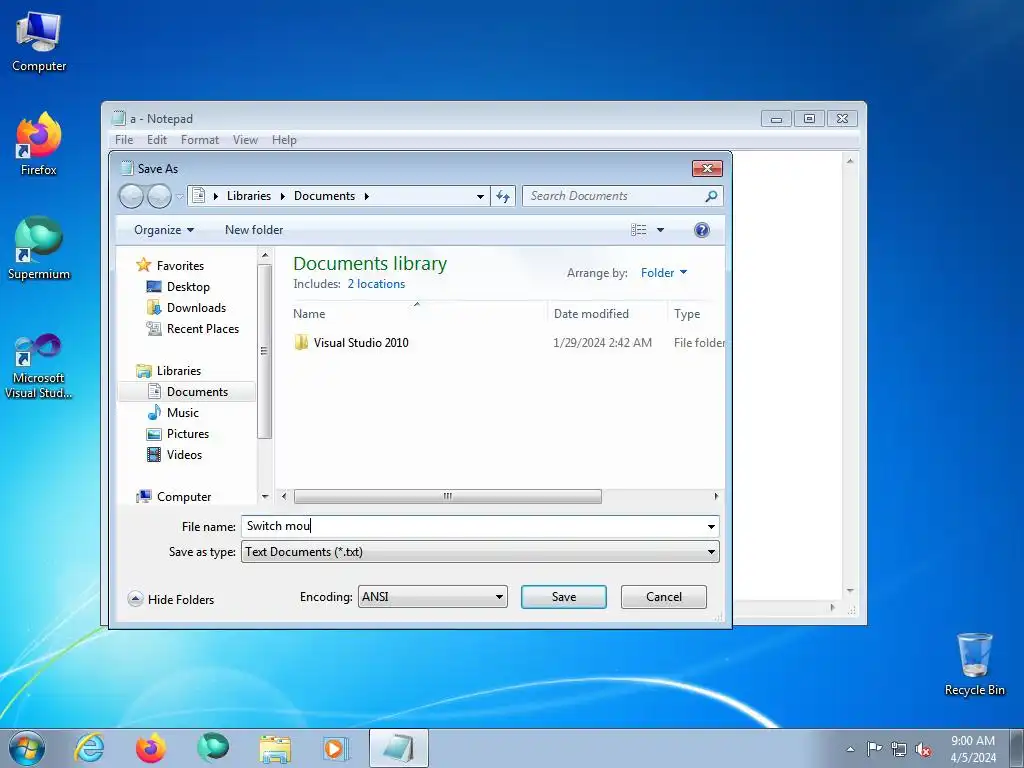The height and width of the screenshot is (768, 1024).
Task: Click the file list scroll right arrow
Action: pyautogui.click(x=716, y=496)
